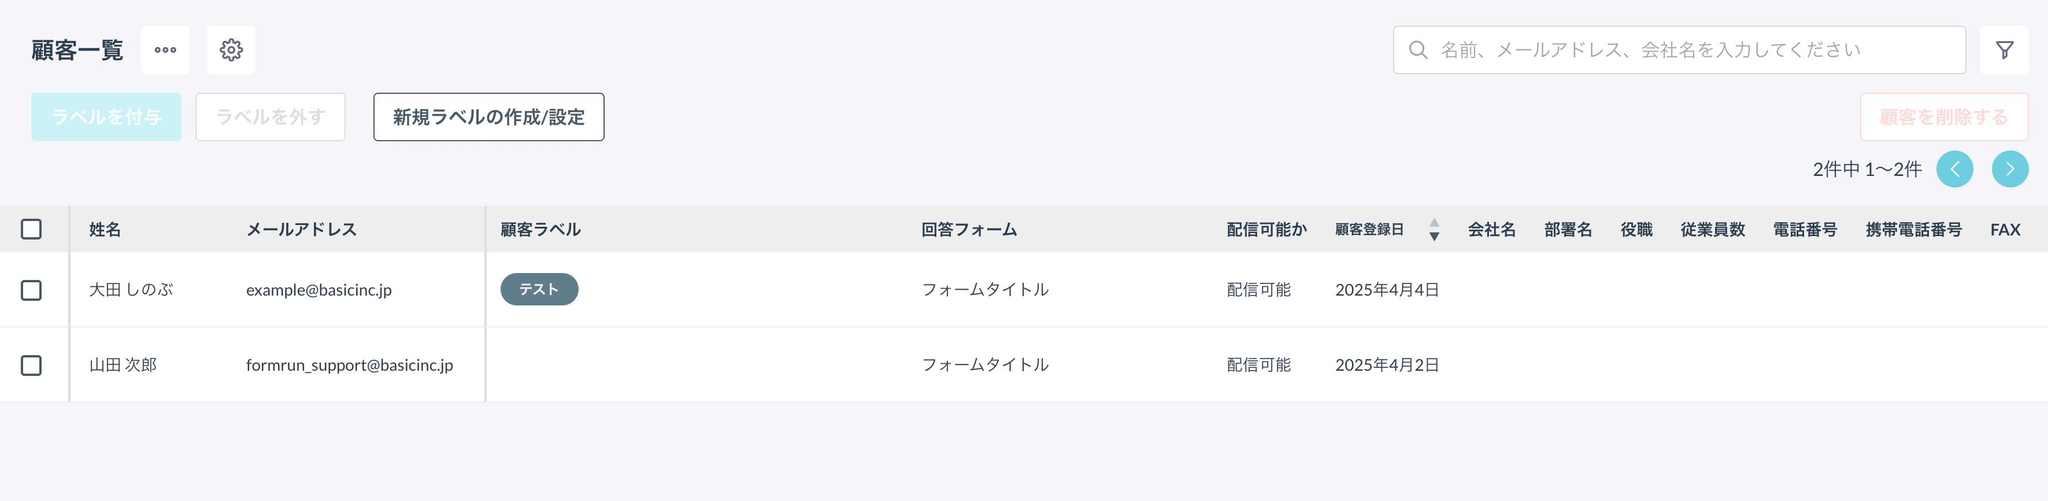Image resolution: width=2048 pixels, height=501 pixels.
Task: Select the テスト label badge
Action: click(x=539, y=289)
